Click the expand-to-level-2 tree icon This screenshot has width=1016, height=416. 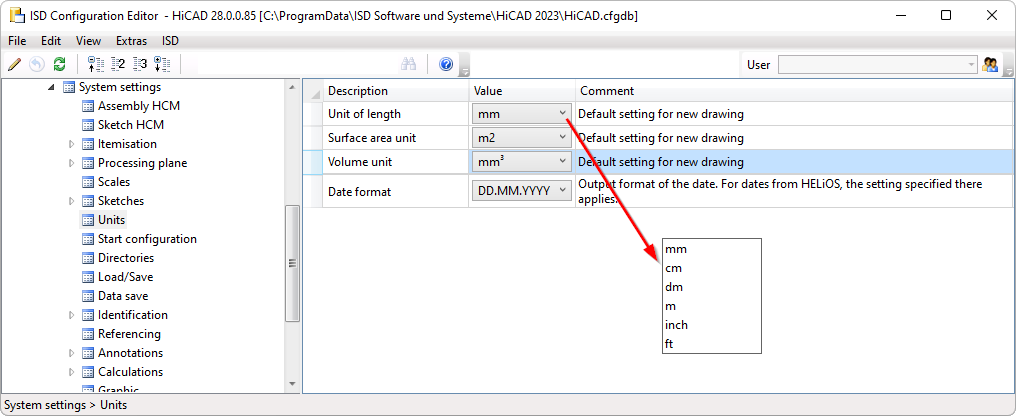click(118, 64)
